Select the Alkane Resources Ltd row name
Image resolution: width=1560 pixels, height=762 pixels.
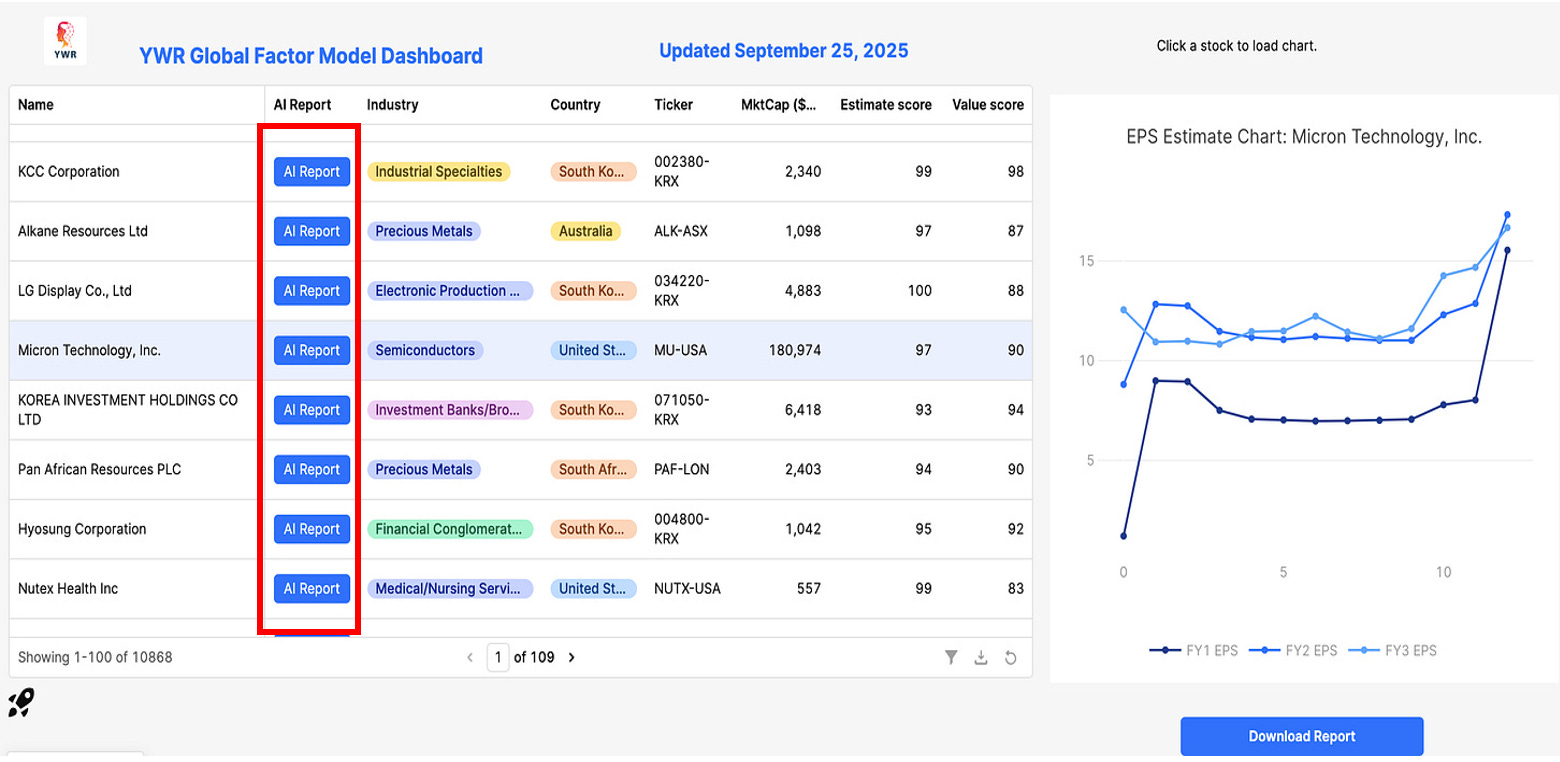(83, 231)
